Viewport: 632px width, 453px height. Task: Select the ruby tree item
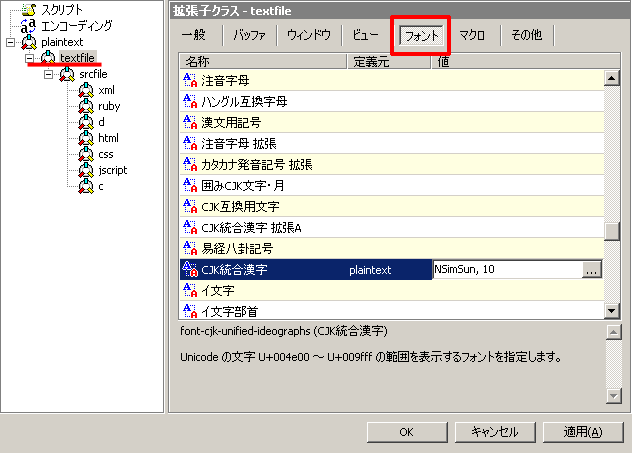click(109, 106)
